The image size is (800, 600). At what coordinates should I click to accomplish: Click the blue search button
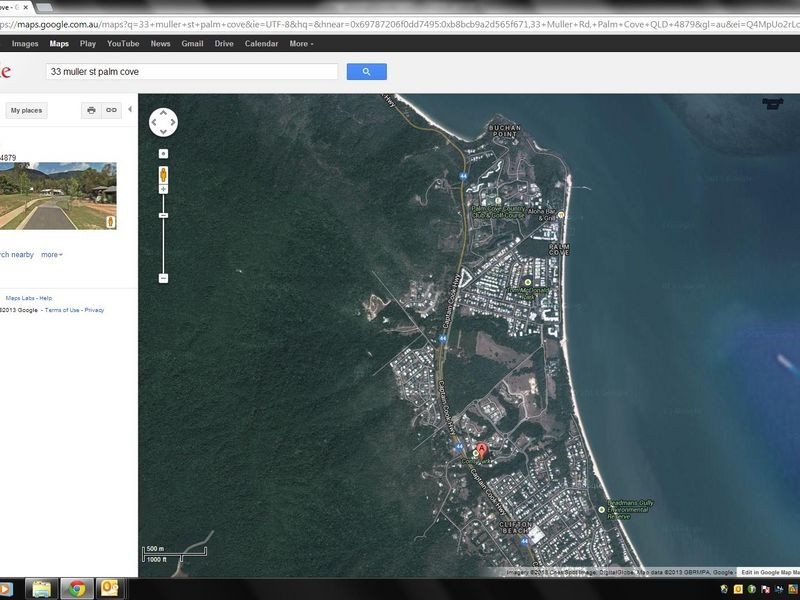(366, 71)
